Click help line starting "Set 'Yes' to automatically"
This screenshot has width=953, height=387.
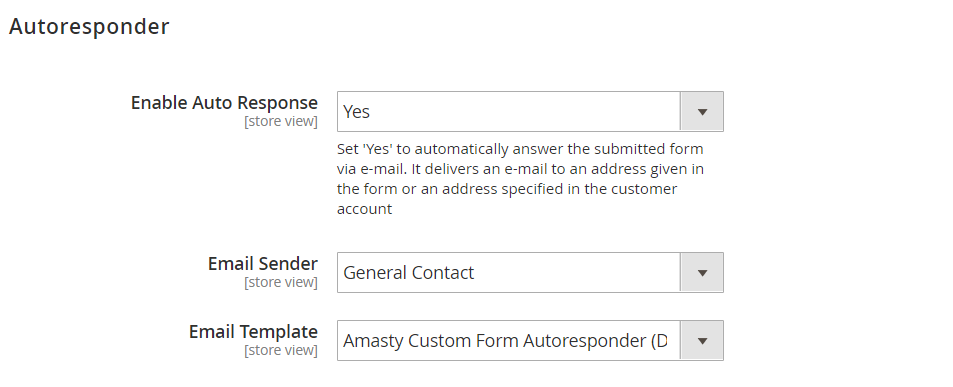coord(520,149)
